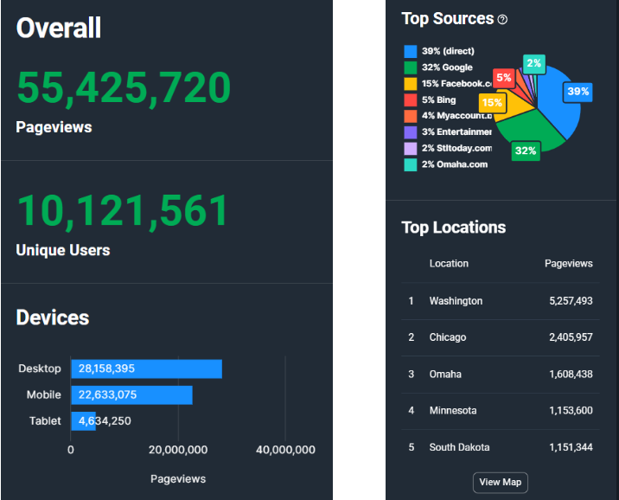Select the Washington location row

500,301
